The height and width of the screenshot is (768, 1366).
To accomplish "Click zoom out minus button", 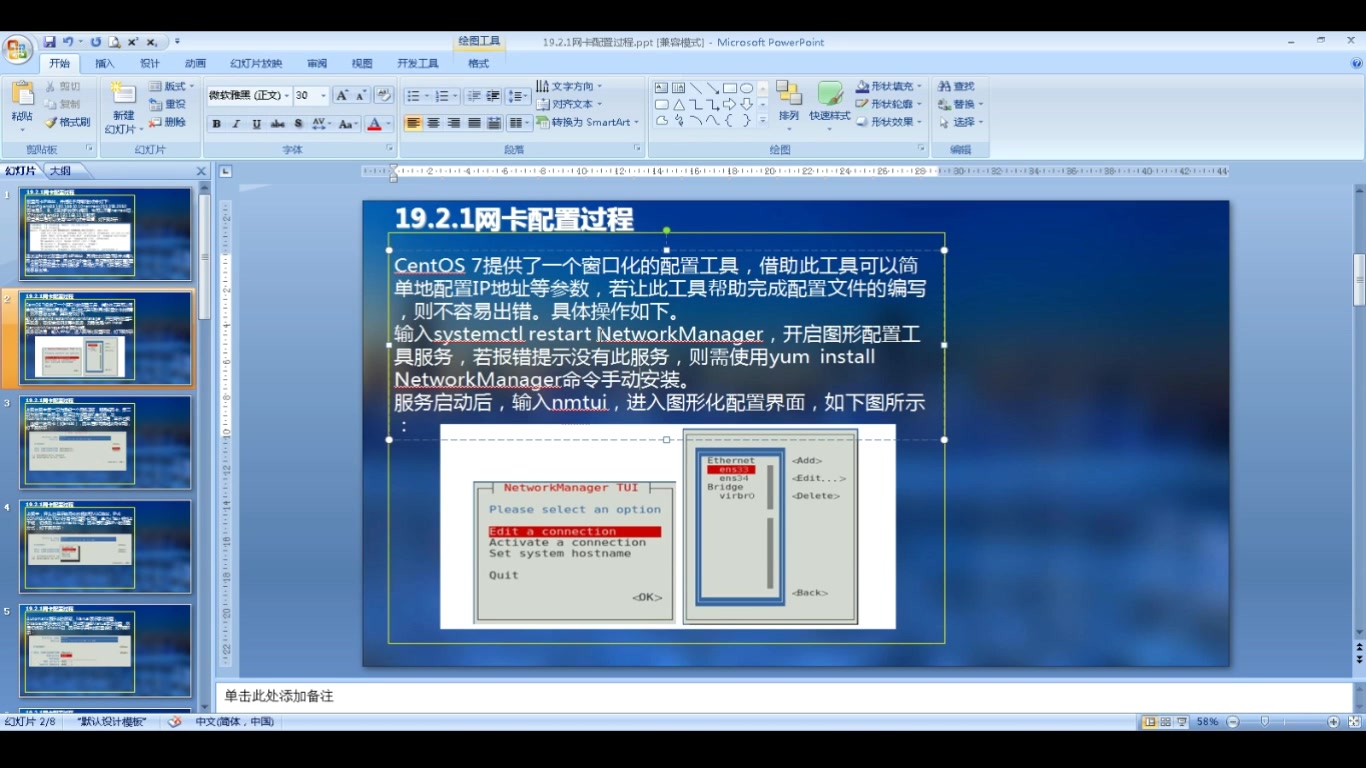I will (1233, 722).
